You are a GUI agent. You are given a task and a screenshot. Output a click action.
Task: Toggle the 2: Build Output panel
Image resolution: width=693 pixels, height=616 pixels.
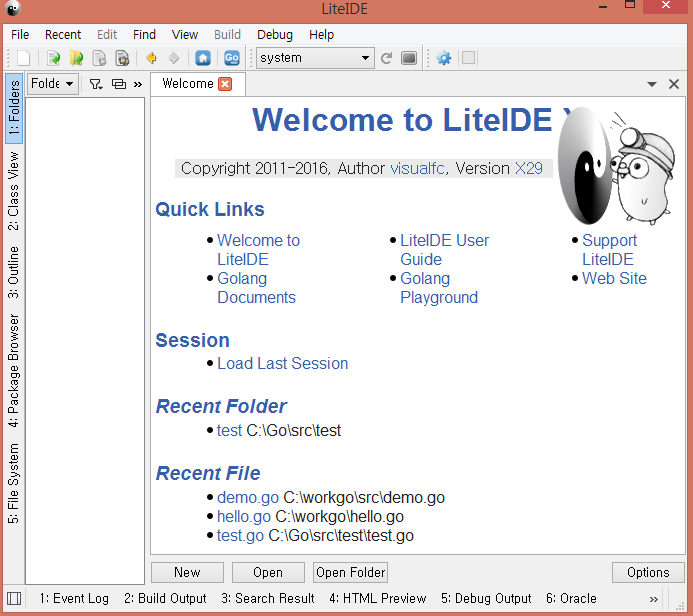165,598
